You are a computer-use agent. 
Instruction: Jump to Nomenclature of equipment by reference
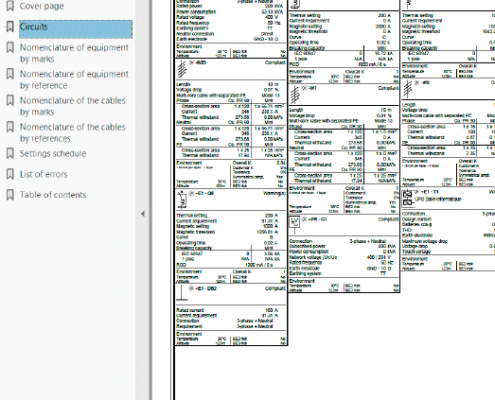pyautogui.click(x=74, y=79)
